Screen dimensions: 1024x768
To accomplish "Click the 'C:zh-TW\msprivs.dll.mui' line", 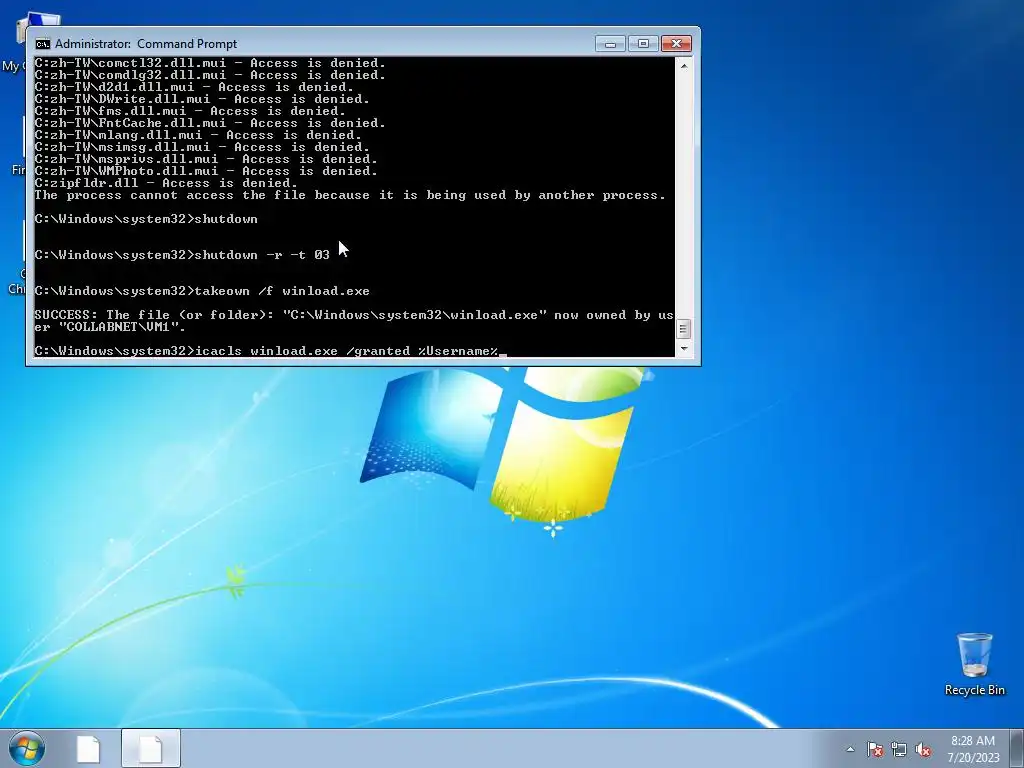I will (x=206, y=159).
